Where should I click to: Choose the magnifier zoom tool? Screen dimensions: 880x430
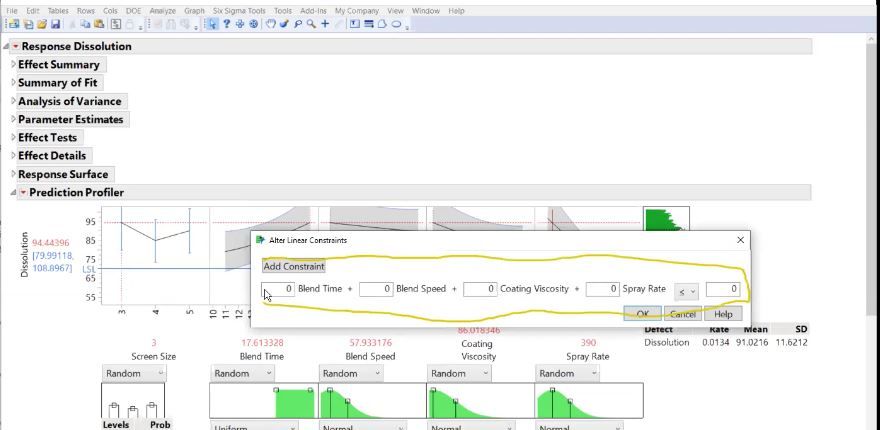click(312, 23)
